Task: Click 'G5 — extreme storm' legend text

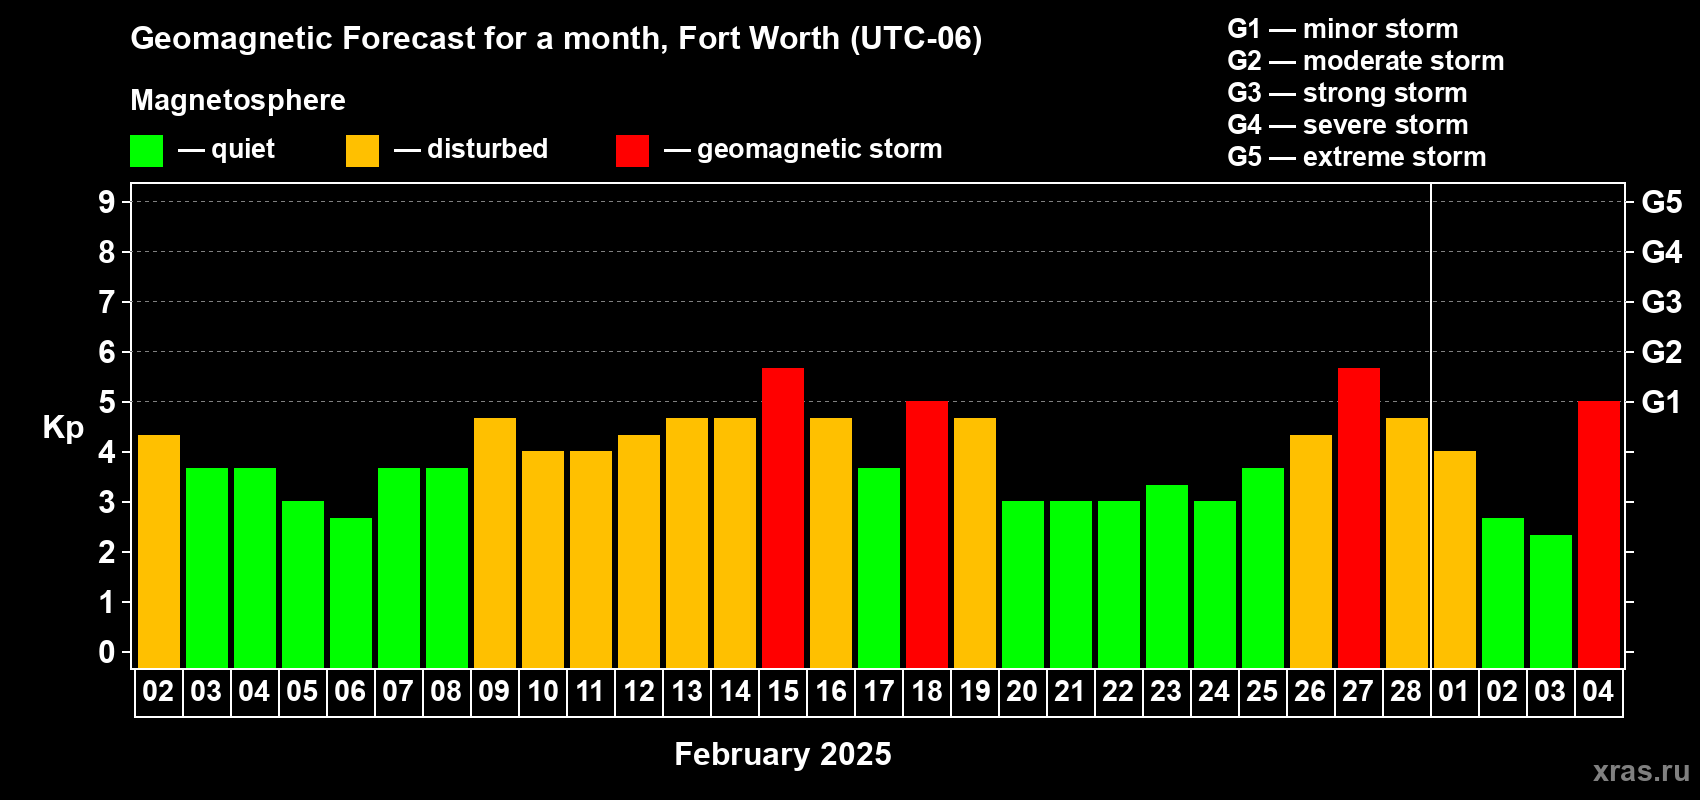Action: click(1357, 157)
